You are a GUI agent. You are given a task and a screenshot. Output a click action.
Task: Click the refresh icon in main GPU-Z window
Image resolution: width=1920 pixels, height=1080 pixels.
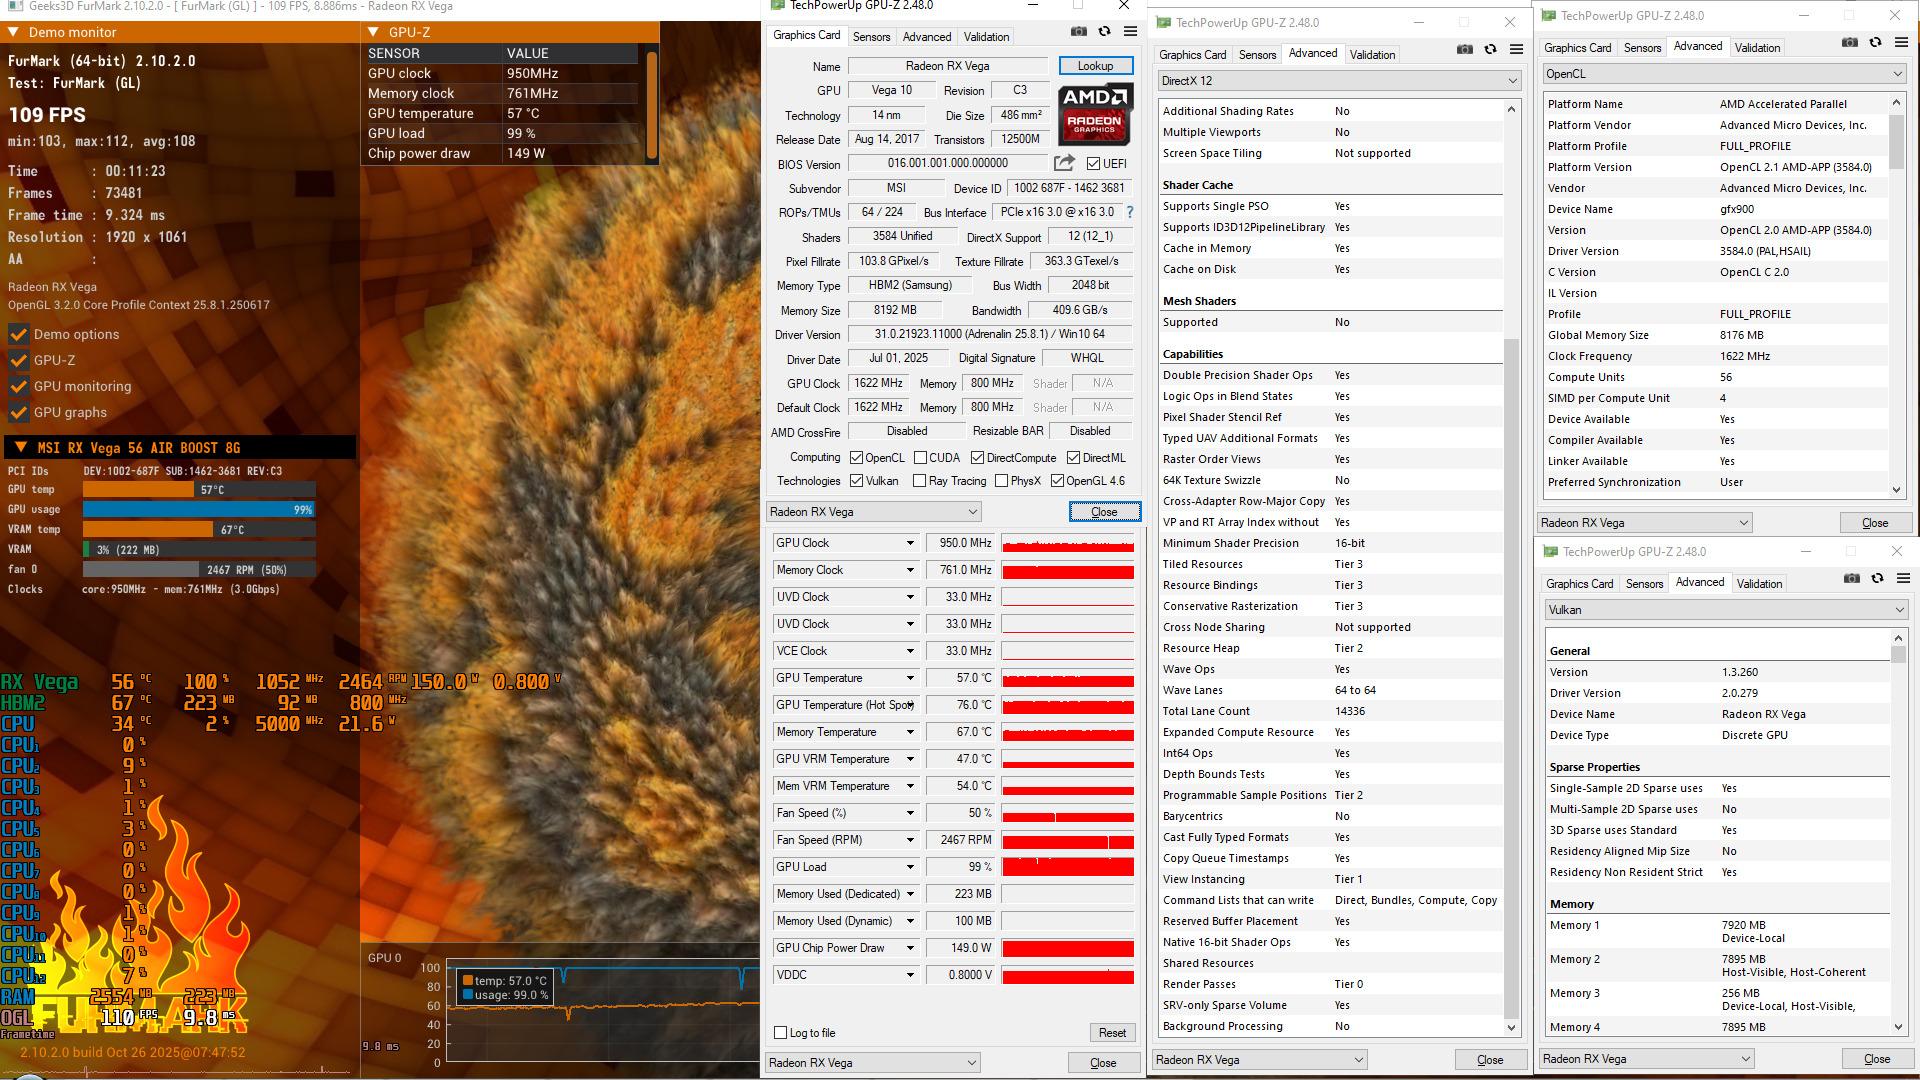point(1104,32)
